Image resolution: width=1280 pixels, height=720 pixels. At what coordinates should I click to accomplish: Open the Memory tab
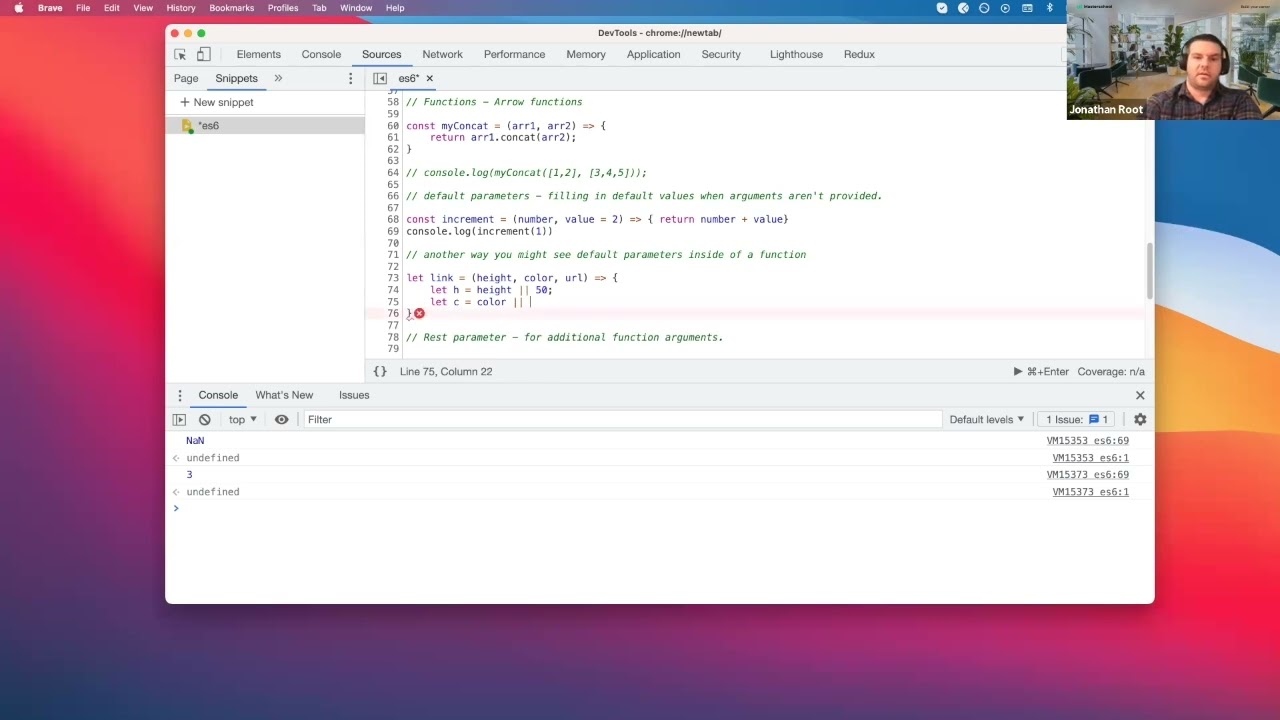point(586,54)
